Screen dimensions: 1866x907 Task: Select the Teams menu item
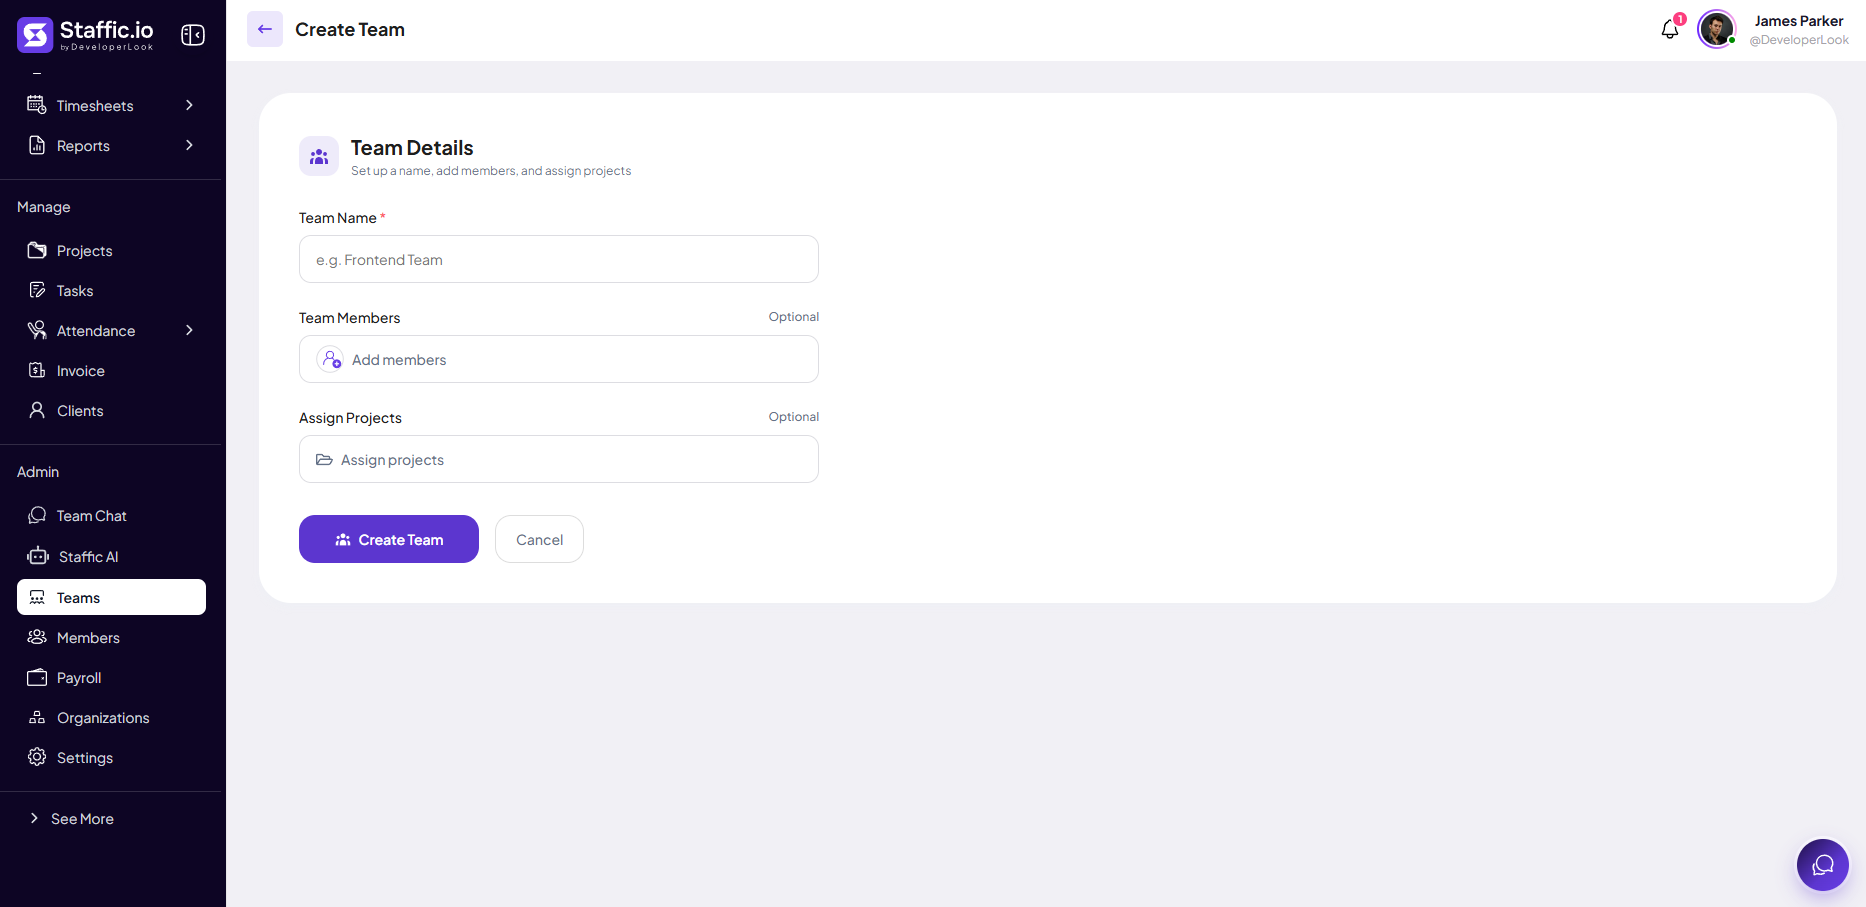[x=111, y=597]
